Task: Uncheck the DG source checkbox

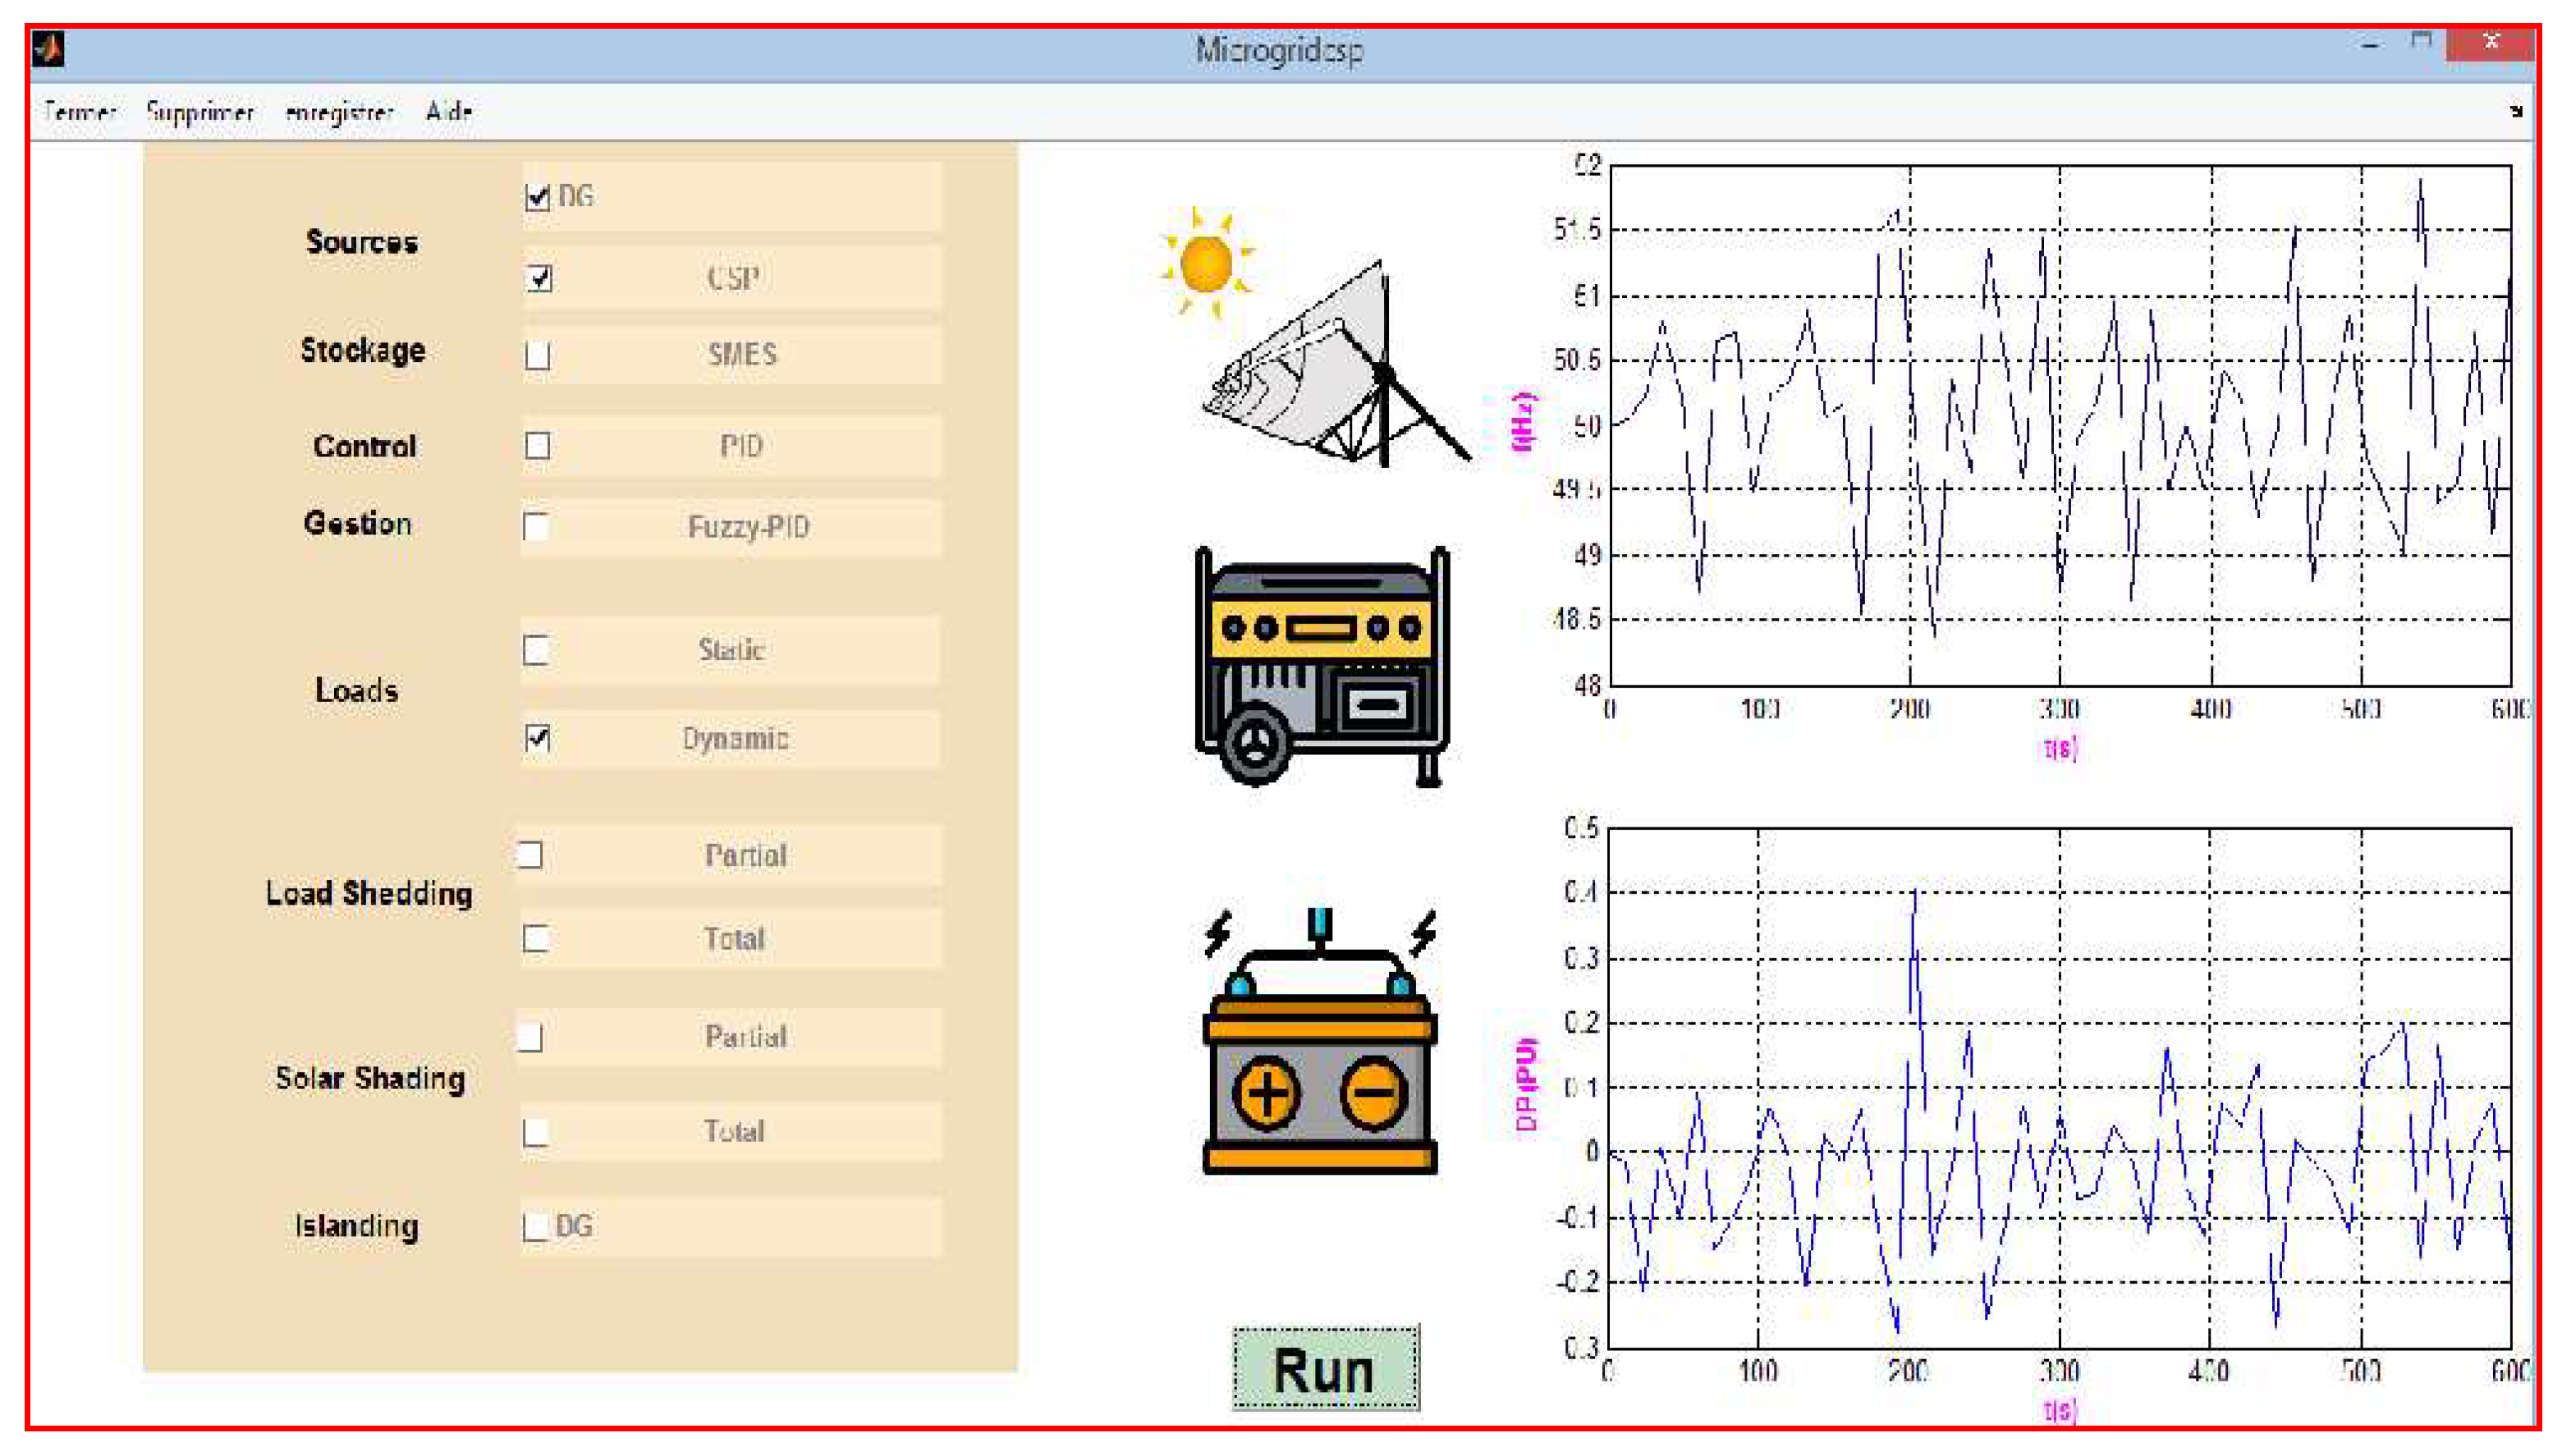Action: pos(538,197)
